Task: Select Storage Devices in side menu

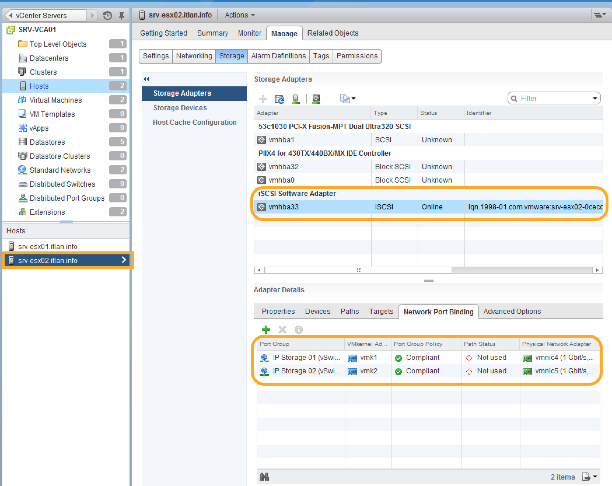Action: pos(181,107)
